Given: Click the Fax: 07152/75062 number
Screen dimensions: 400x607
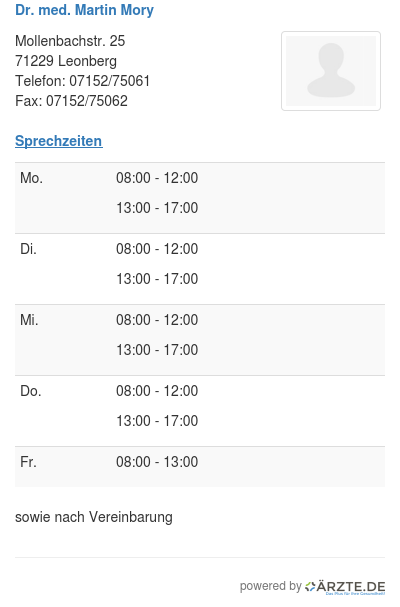Looking at the screenshot, I should click(x=71, y=101).
